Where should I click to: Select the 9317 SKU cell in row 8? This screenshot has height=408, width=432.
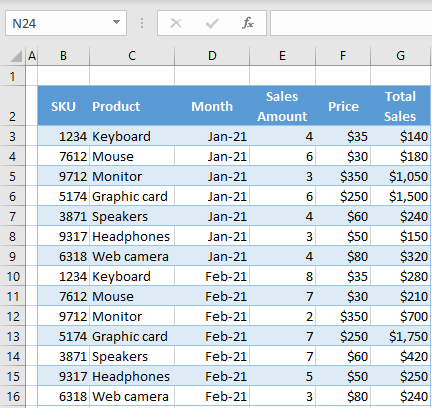tap(63, 236)
